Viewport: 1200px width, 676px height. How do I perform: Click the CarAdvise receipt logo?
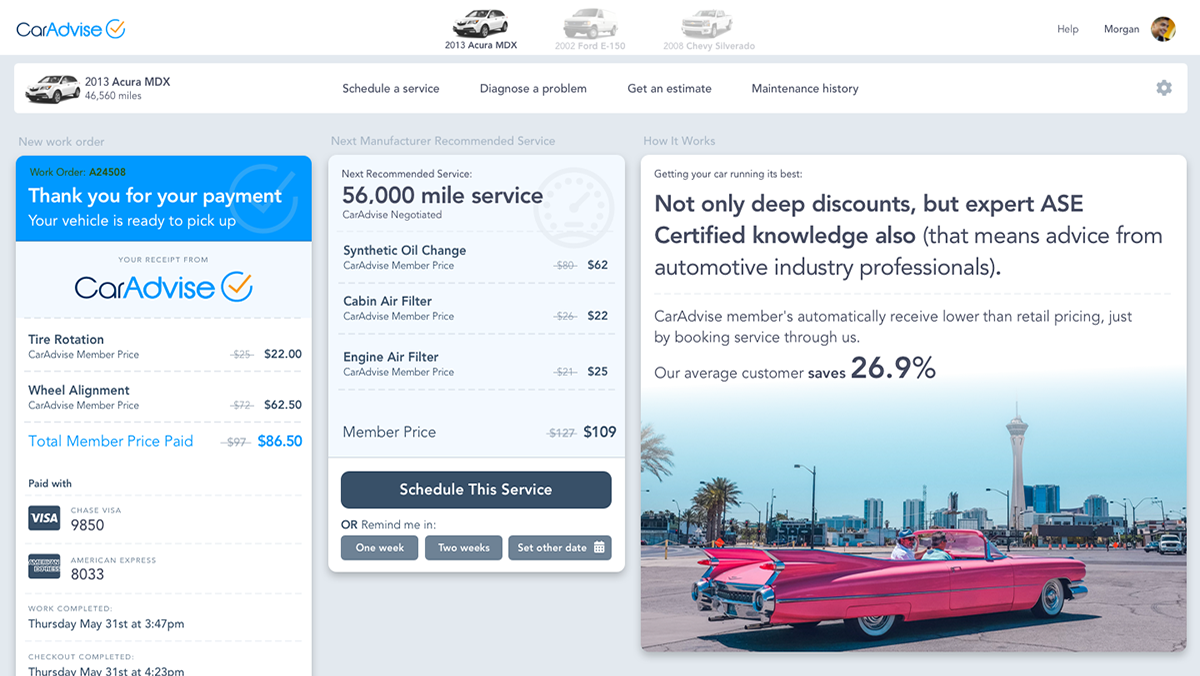(x=164, y=288)
